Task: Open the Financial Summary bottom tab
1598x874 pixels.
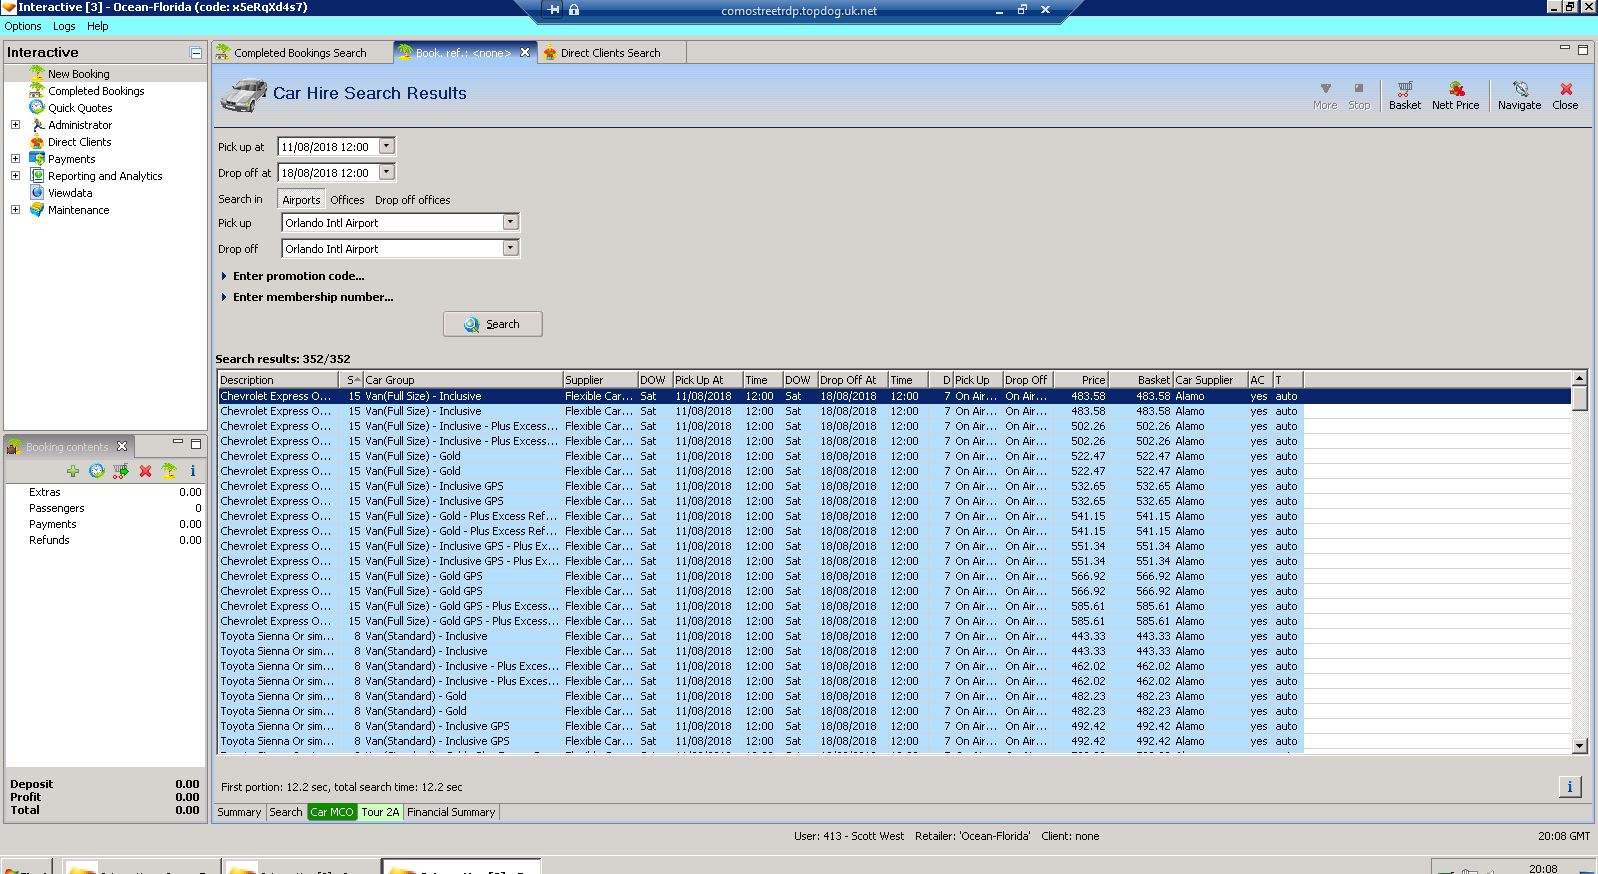Action: [450, 812]
